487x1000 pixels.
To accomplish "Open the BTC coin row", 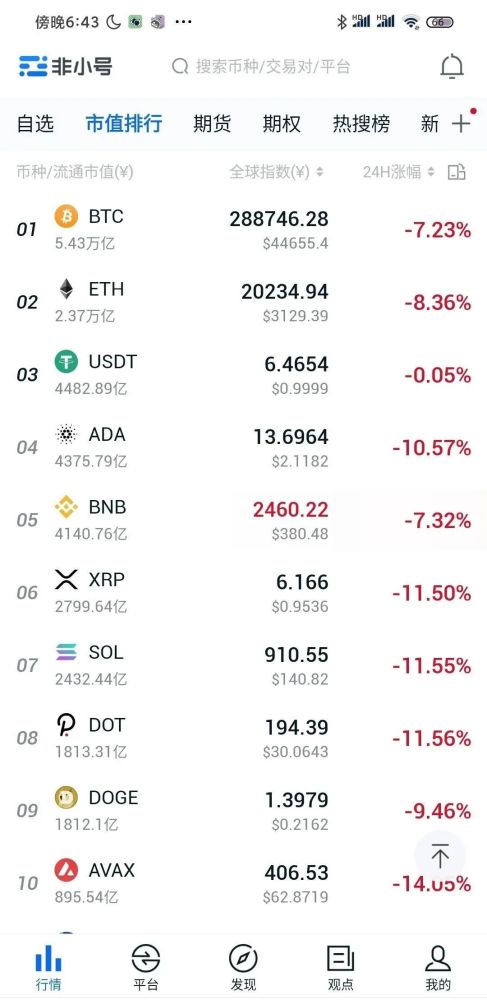I will click(244, 230).
